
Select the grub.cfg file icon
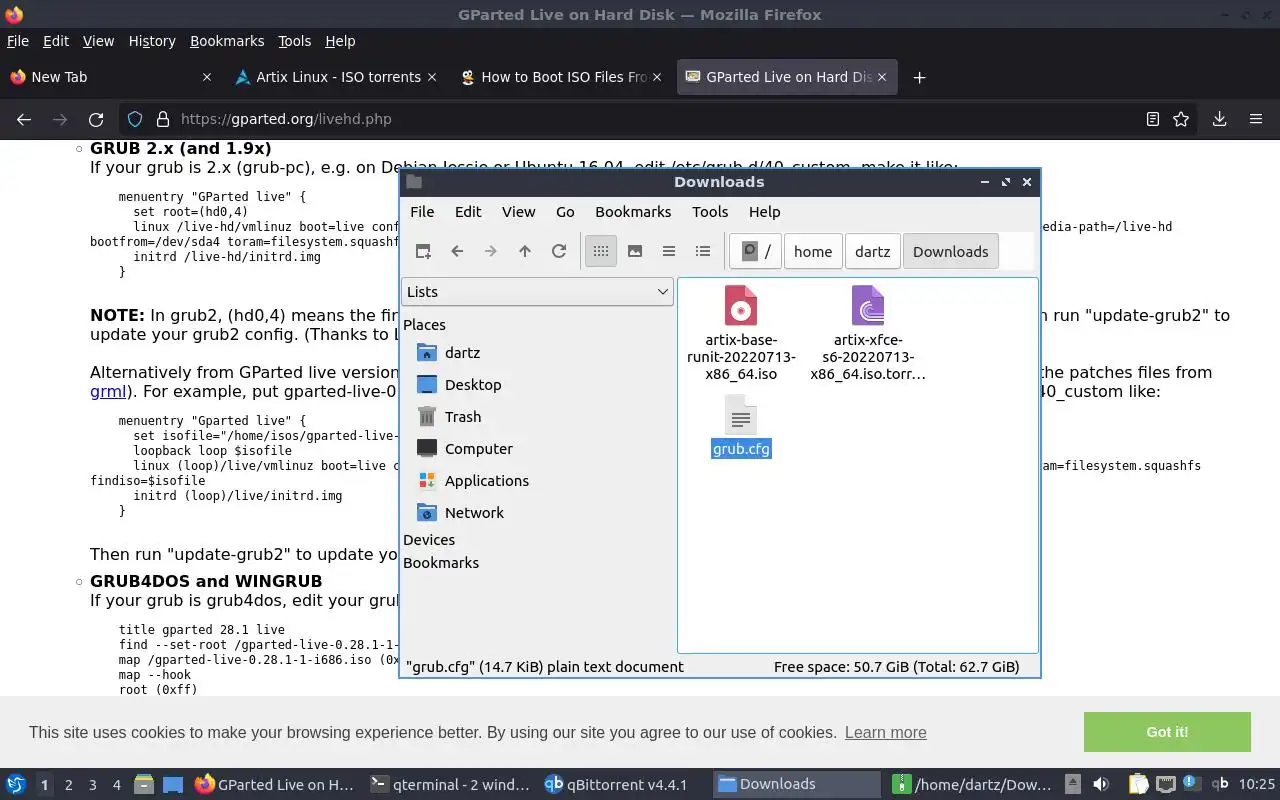coord(741,416)
